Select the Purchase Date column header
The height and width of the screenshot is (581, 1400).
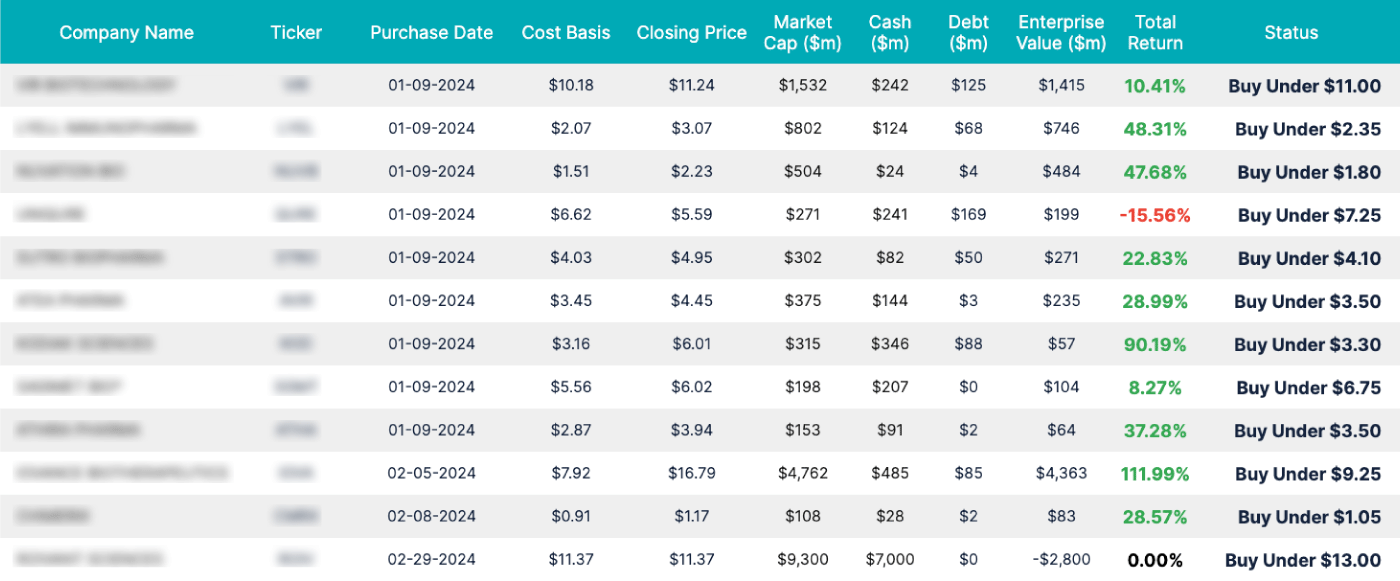(x=431, y=32)
